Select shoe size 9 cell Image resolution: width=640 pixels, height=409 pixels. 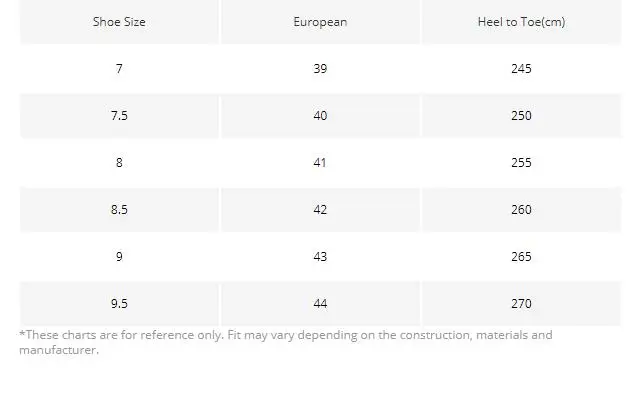(119, 257)
